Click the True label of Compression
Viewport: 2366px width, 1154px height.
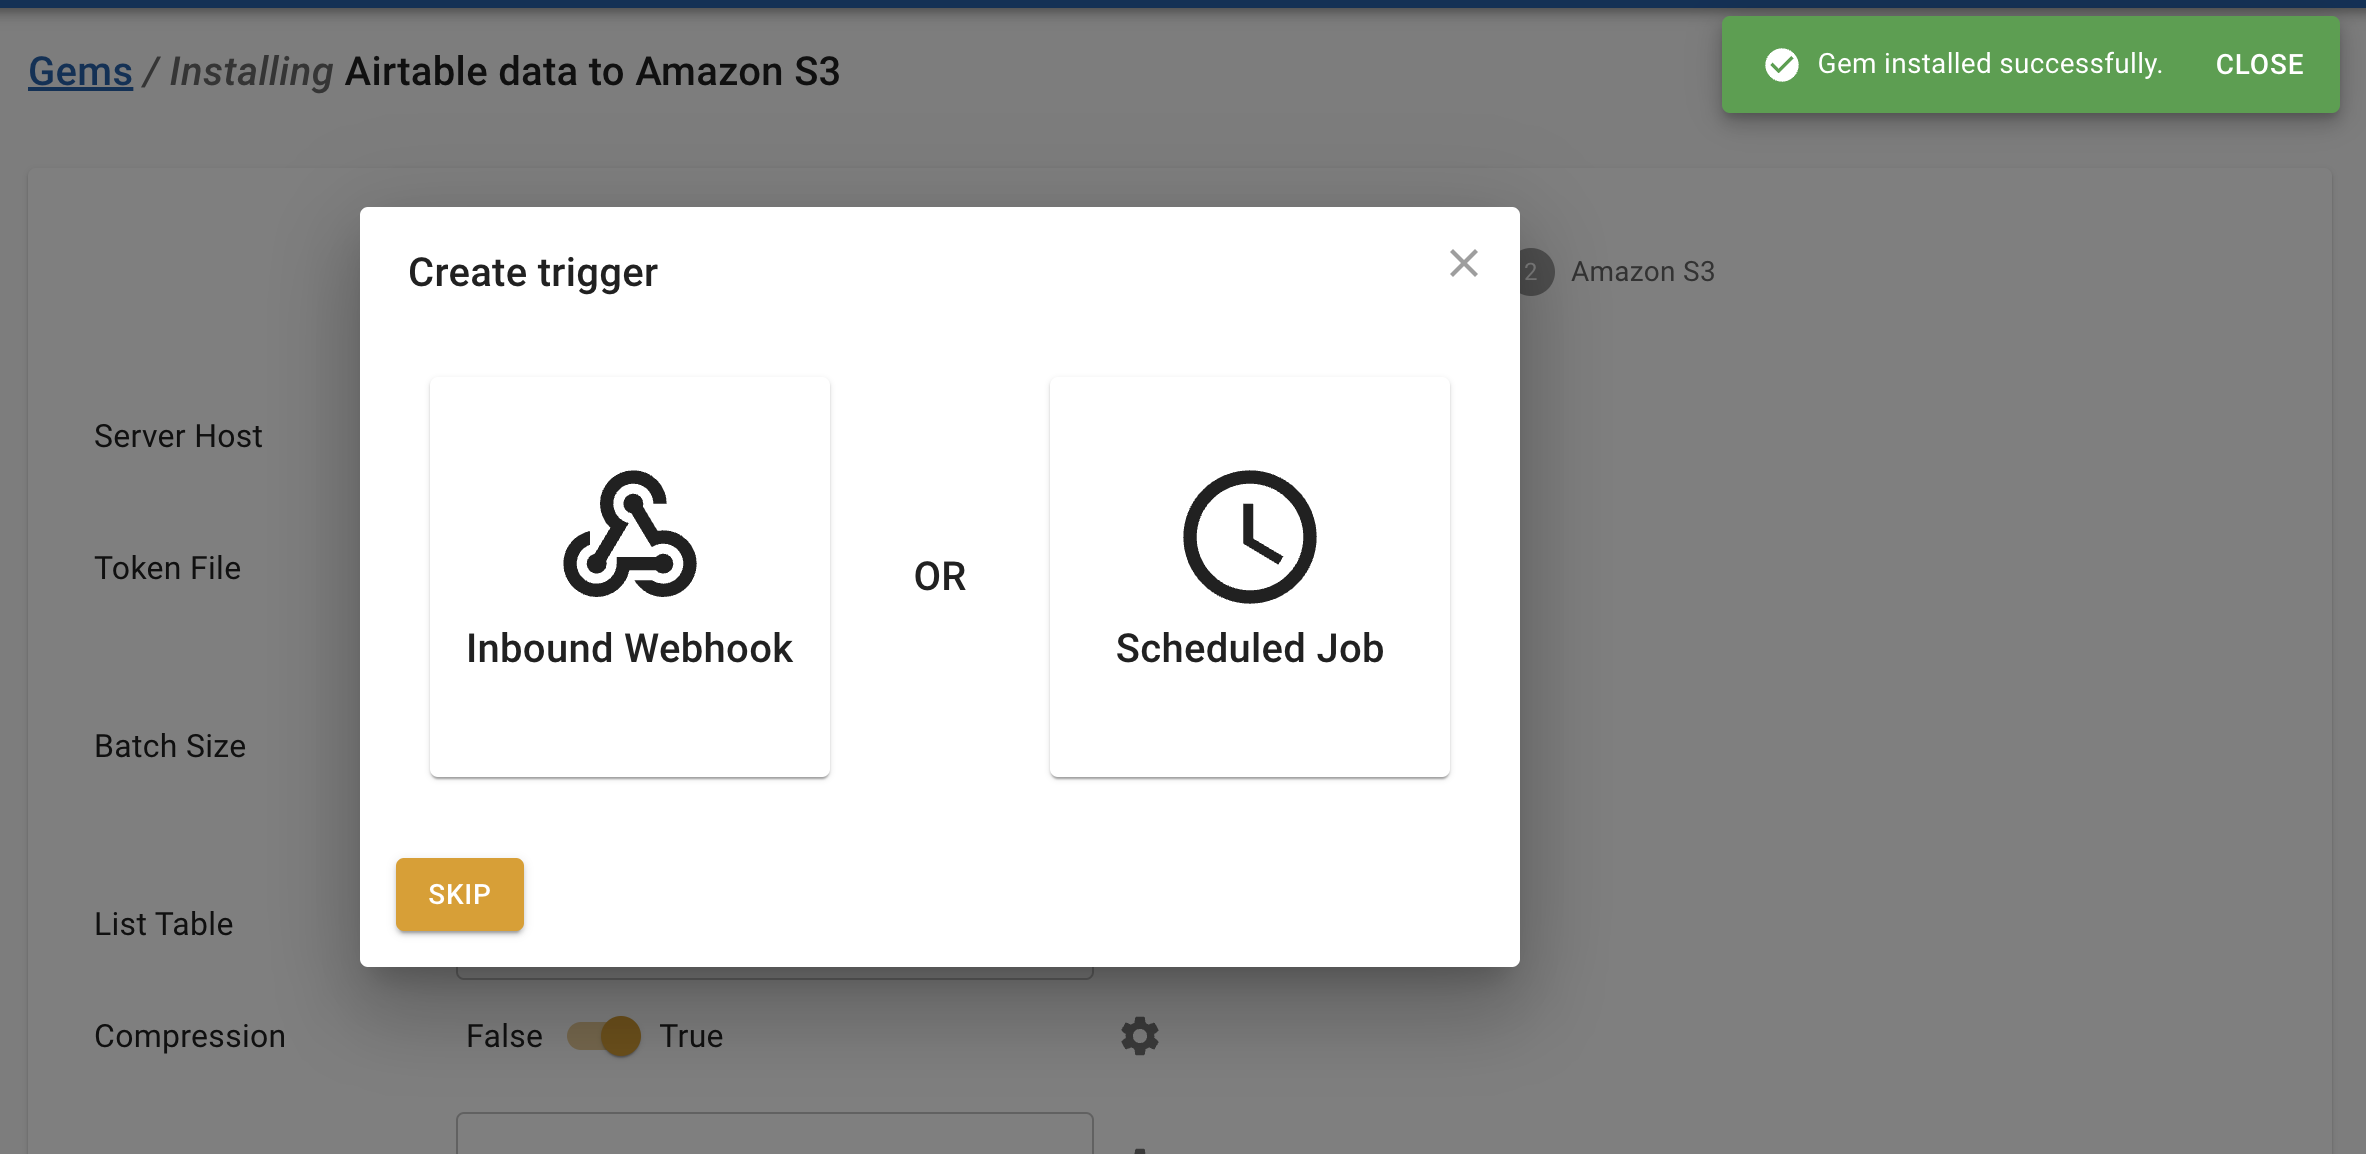pos(691,1036)
